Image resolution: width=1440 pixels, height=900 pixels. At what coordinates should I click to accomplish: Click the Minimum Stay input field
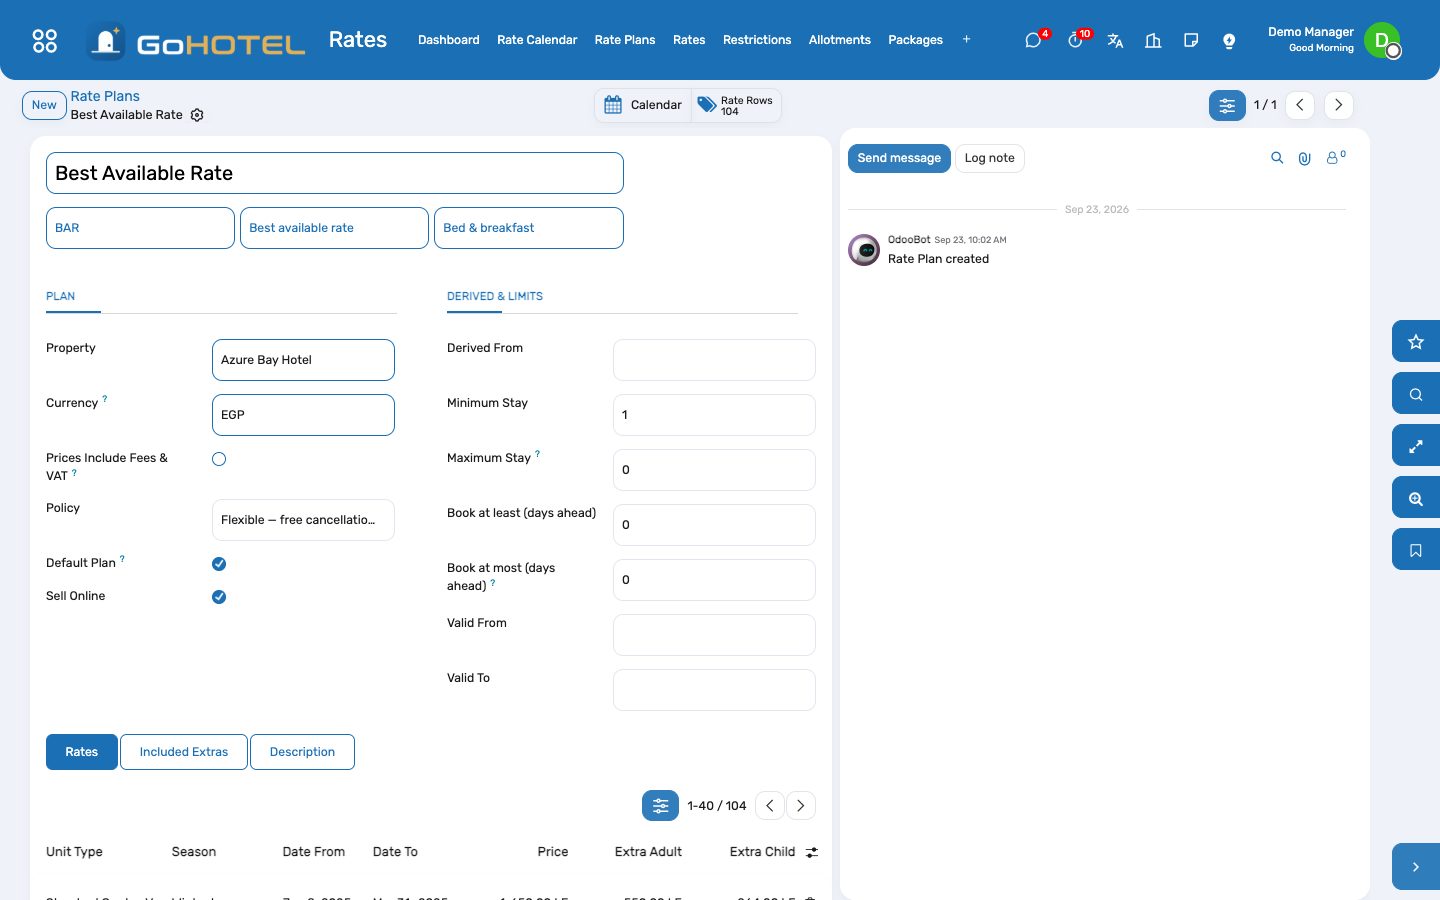click(714, 415)
